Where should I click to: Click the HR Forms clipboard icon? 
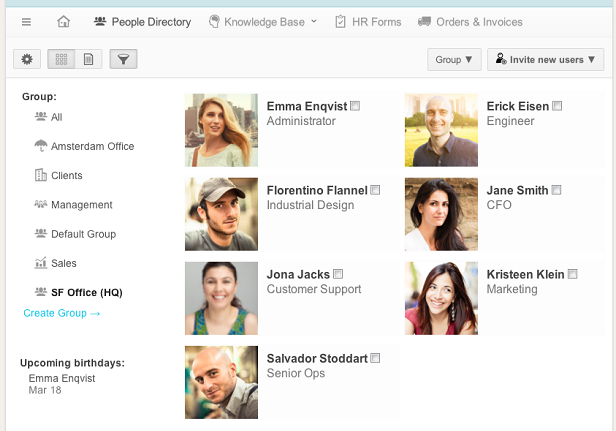pos(340,22)
